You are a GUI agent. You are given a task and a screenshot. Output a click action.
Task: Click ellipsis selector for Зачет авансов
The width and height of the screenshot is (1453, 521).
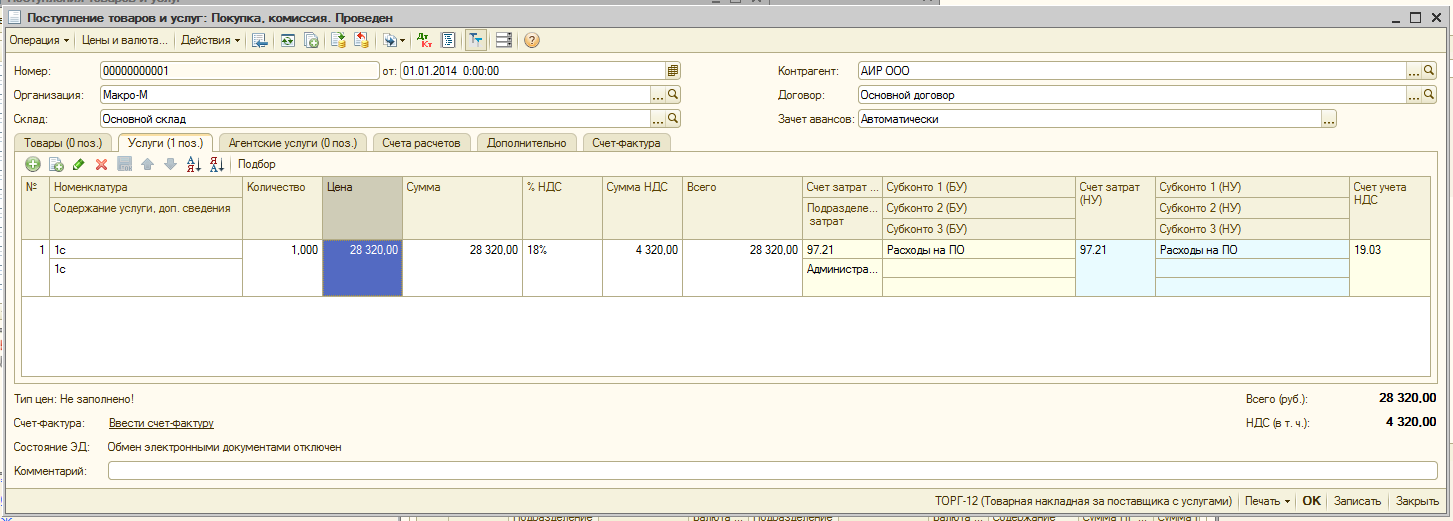tap(1328, 119)
